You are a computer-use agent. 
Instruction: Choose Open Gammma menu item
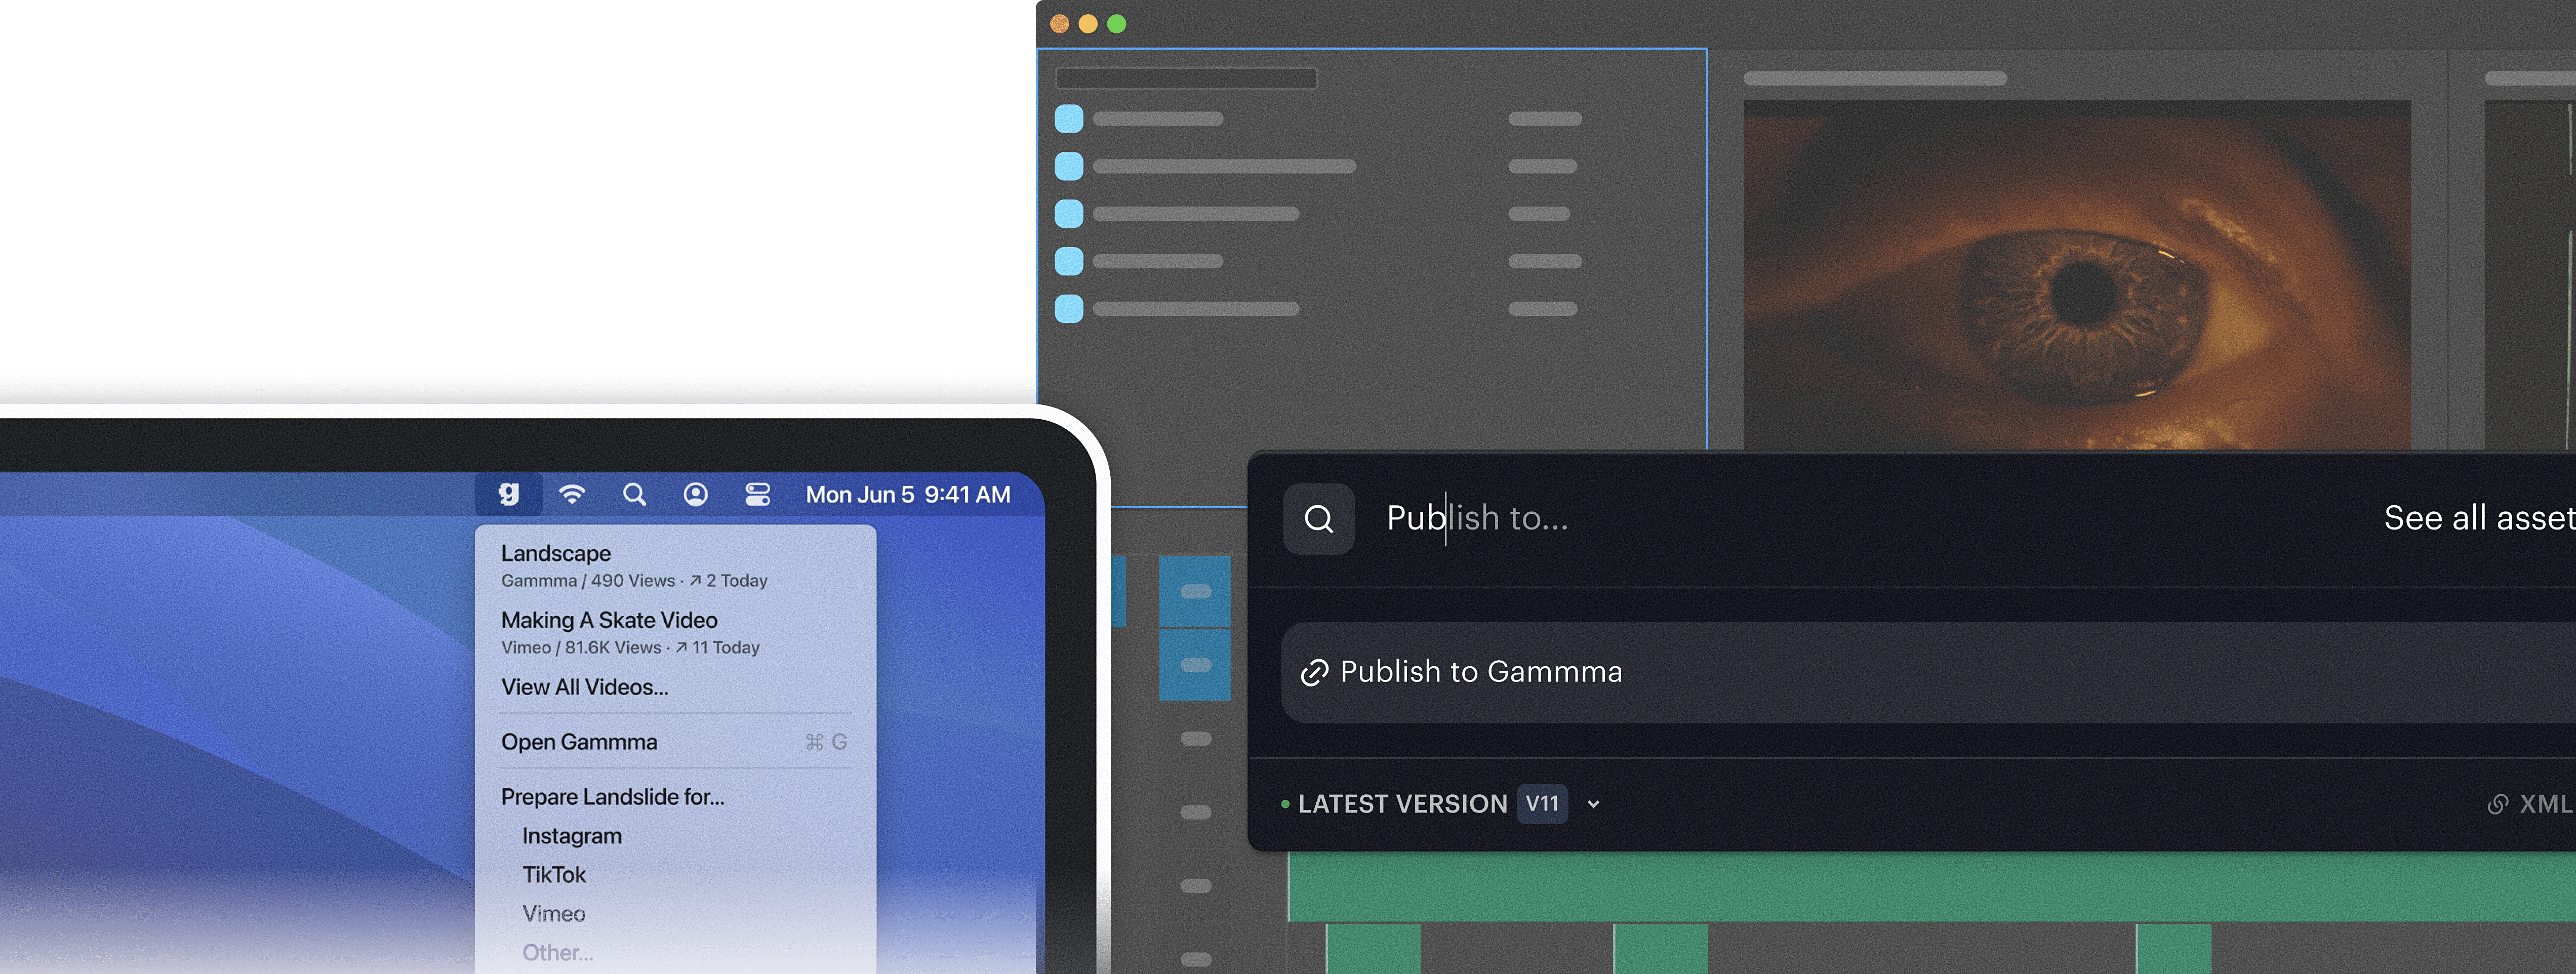click(676, 742)
